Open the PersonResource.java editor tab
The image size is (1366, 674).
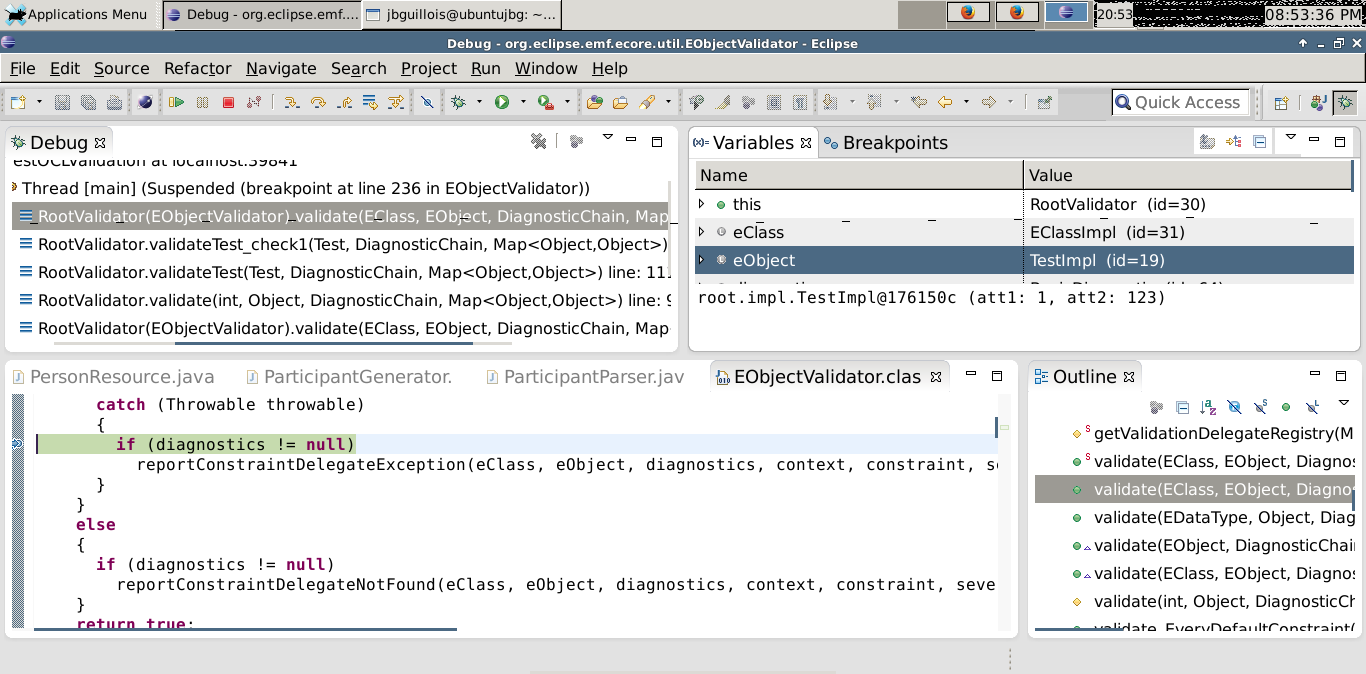[122, 377]
